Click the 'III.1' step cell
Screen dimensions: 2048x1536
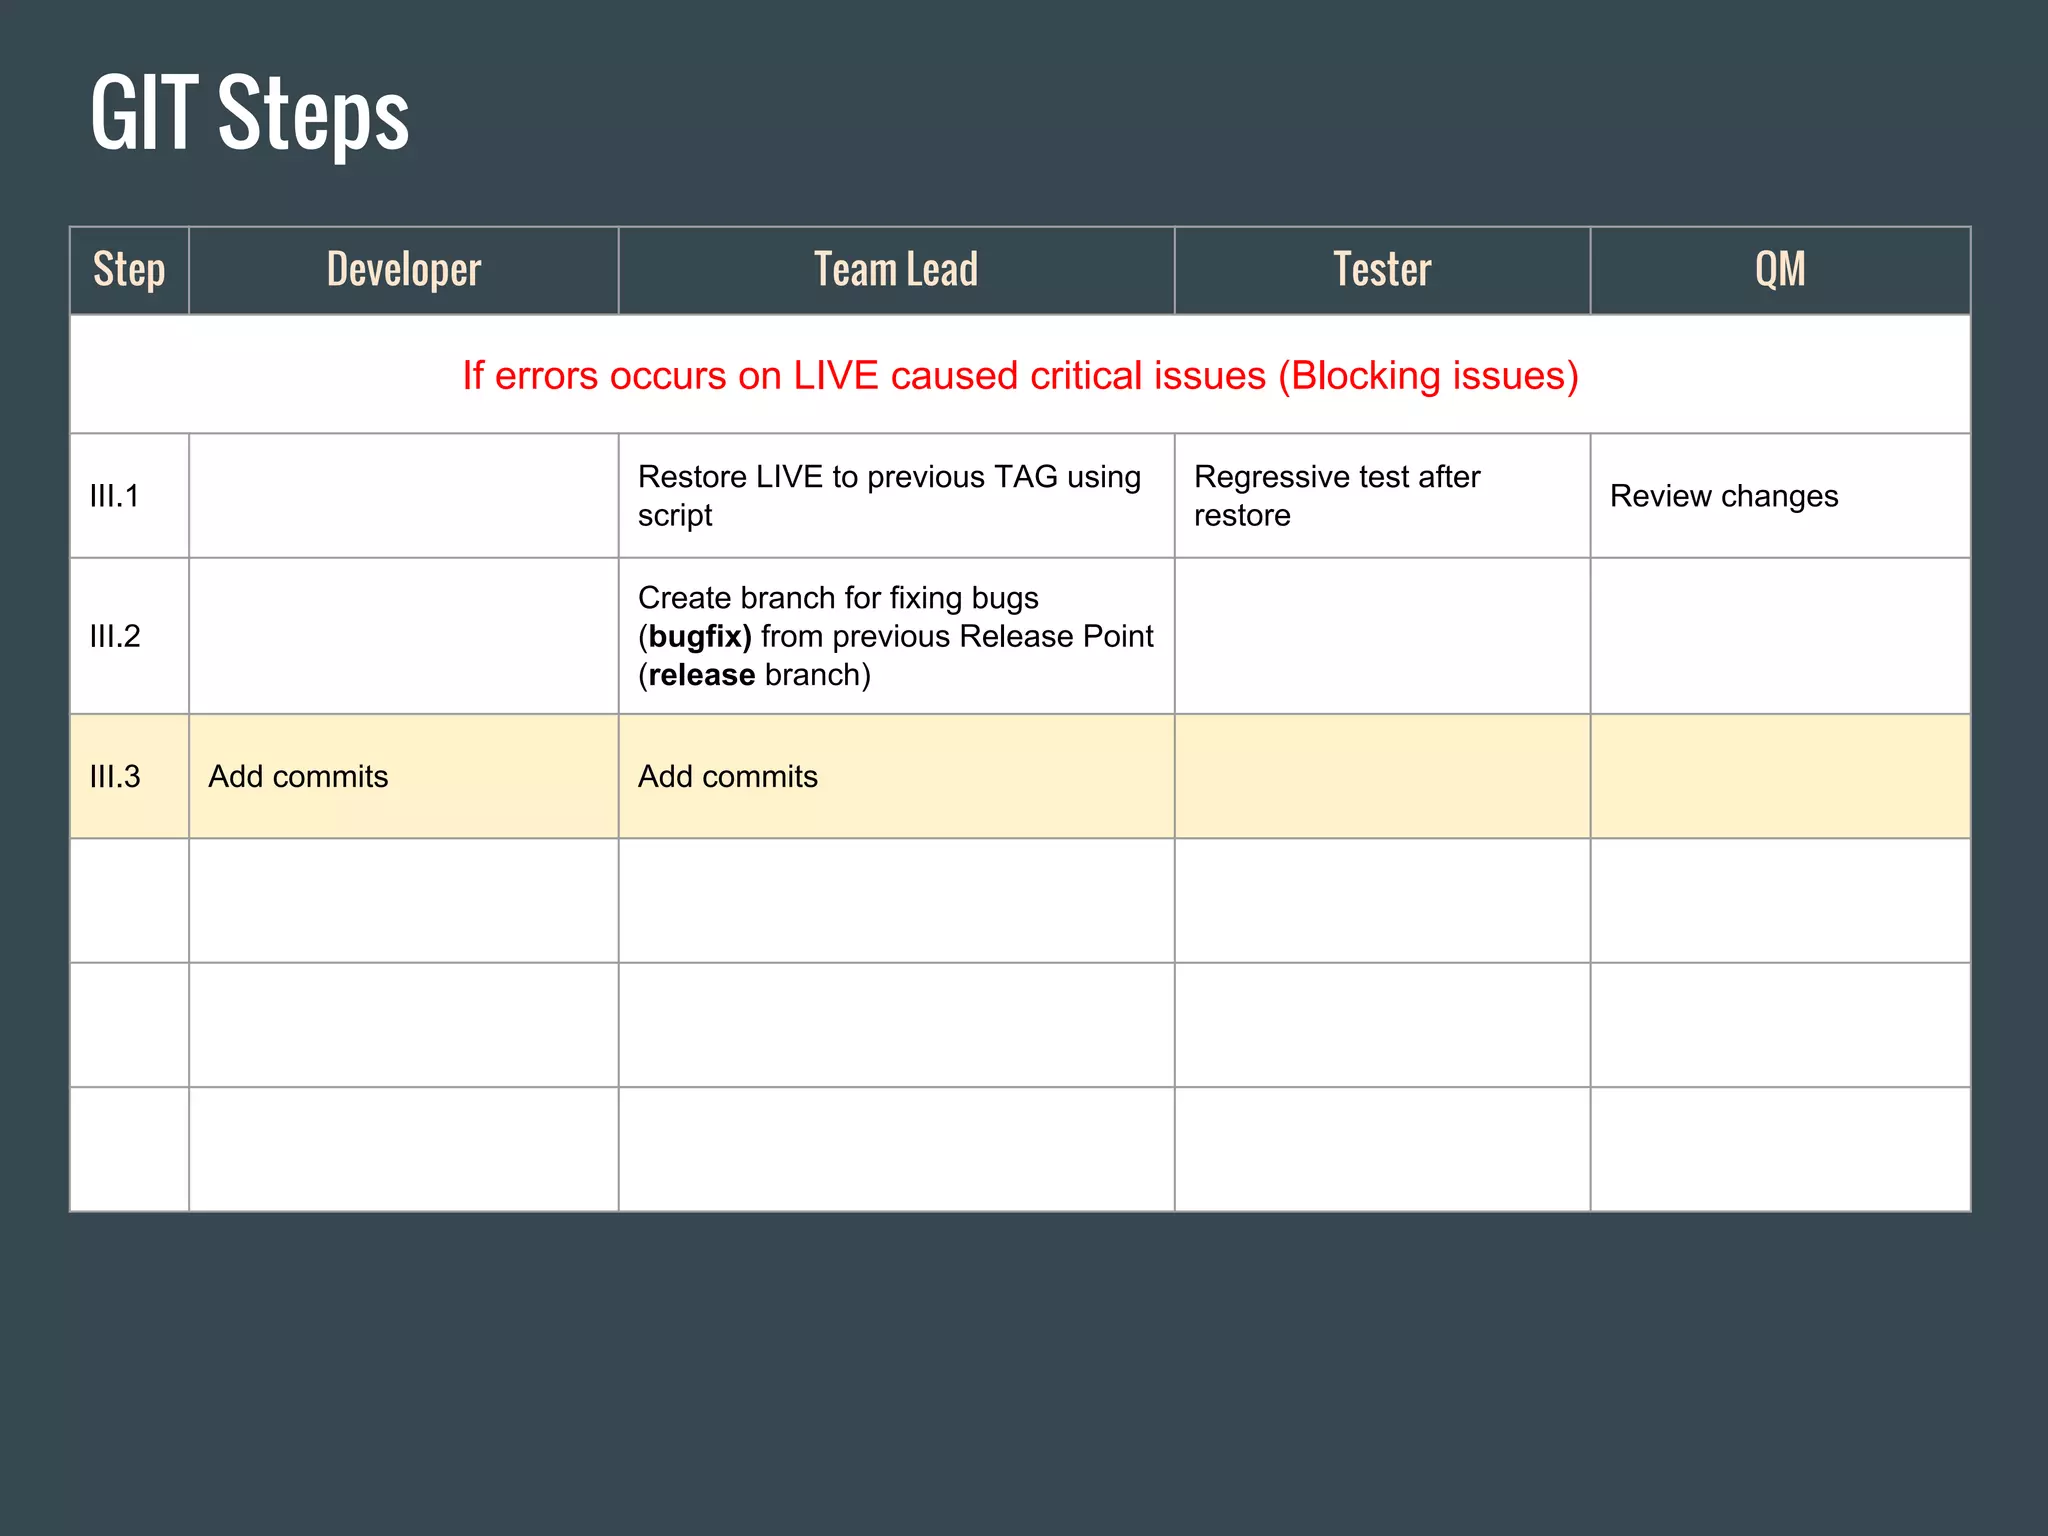[x=129, y=496]
